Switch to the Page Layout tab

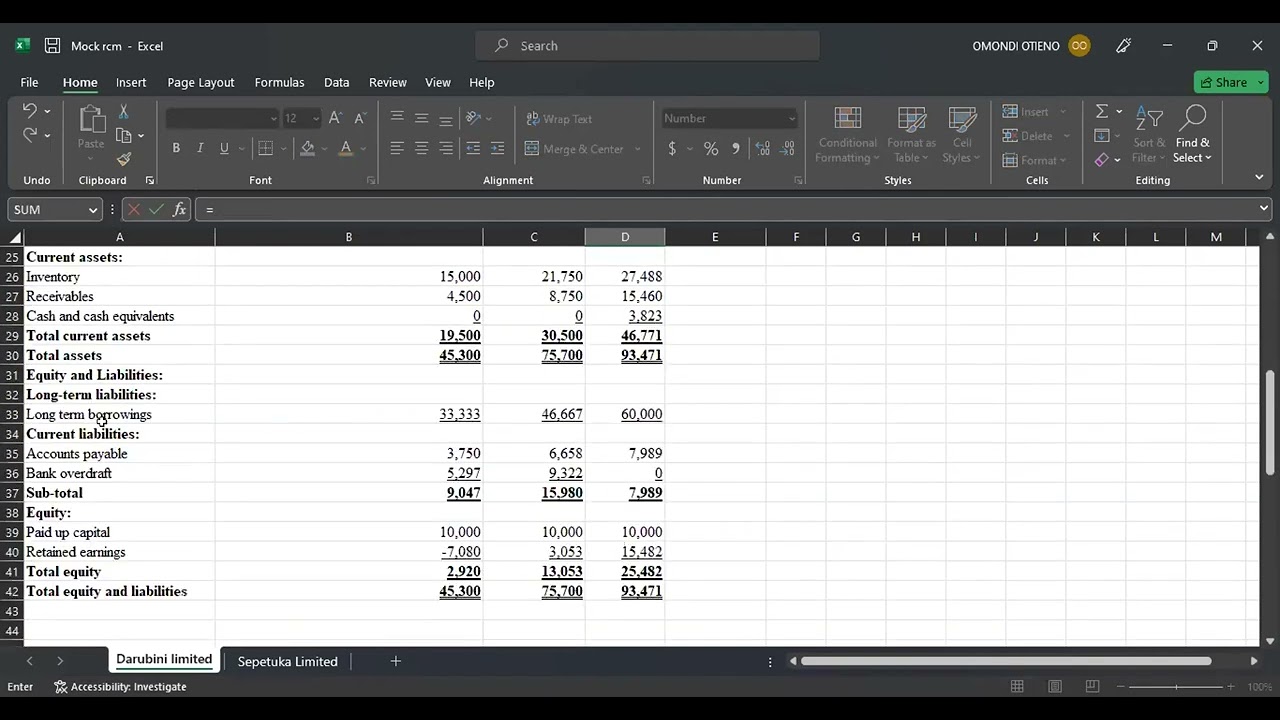pyautogui.click(x=201, y=82)
